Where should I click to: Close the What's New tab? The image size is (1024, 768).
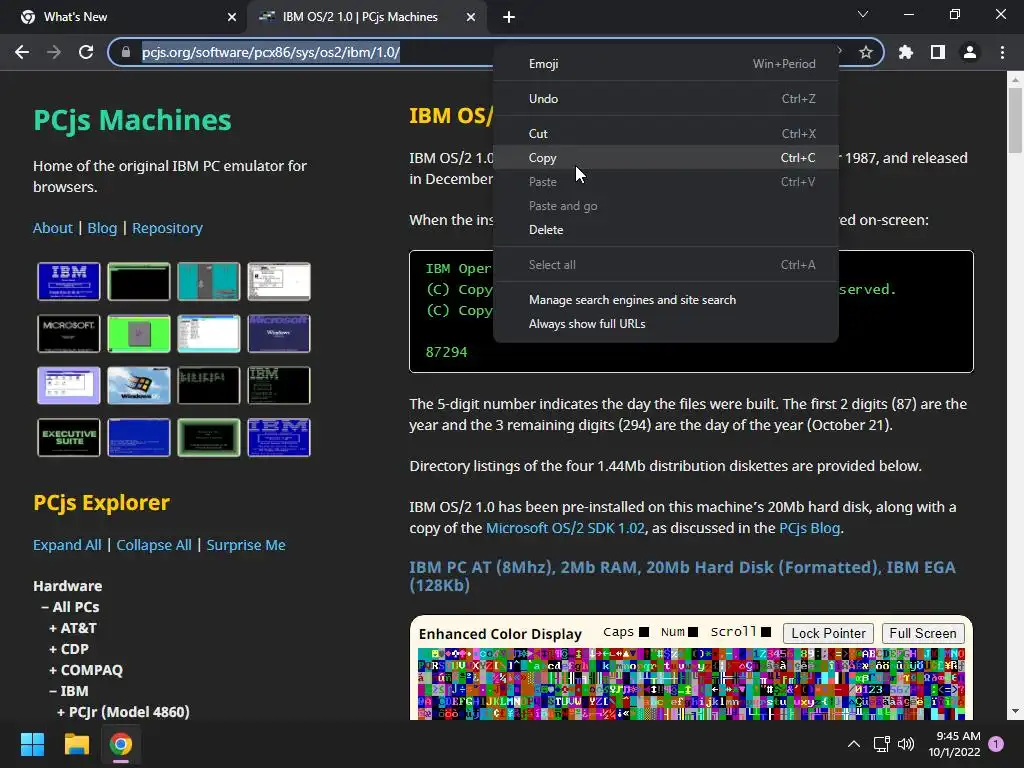pos(232,17)
